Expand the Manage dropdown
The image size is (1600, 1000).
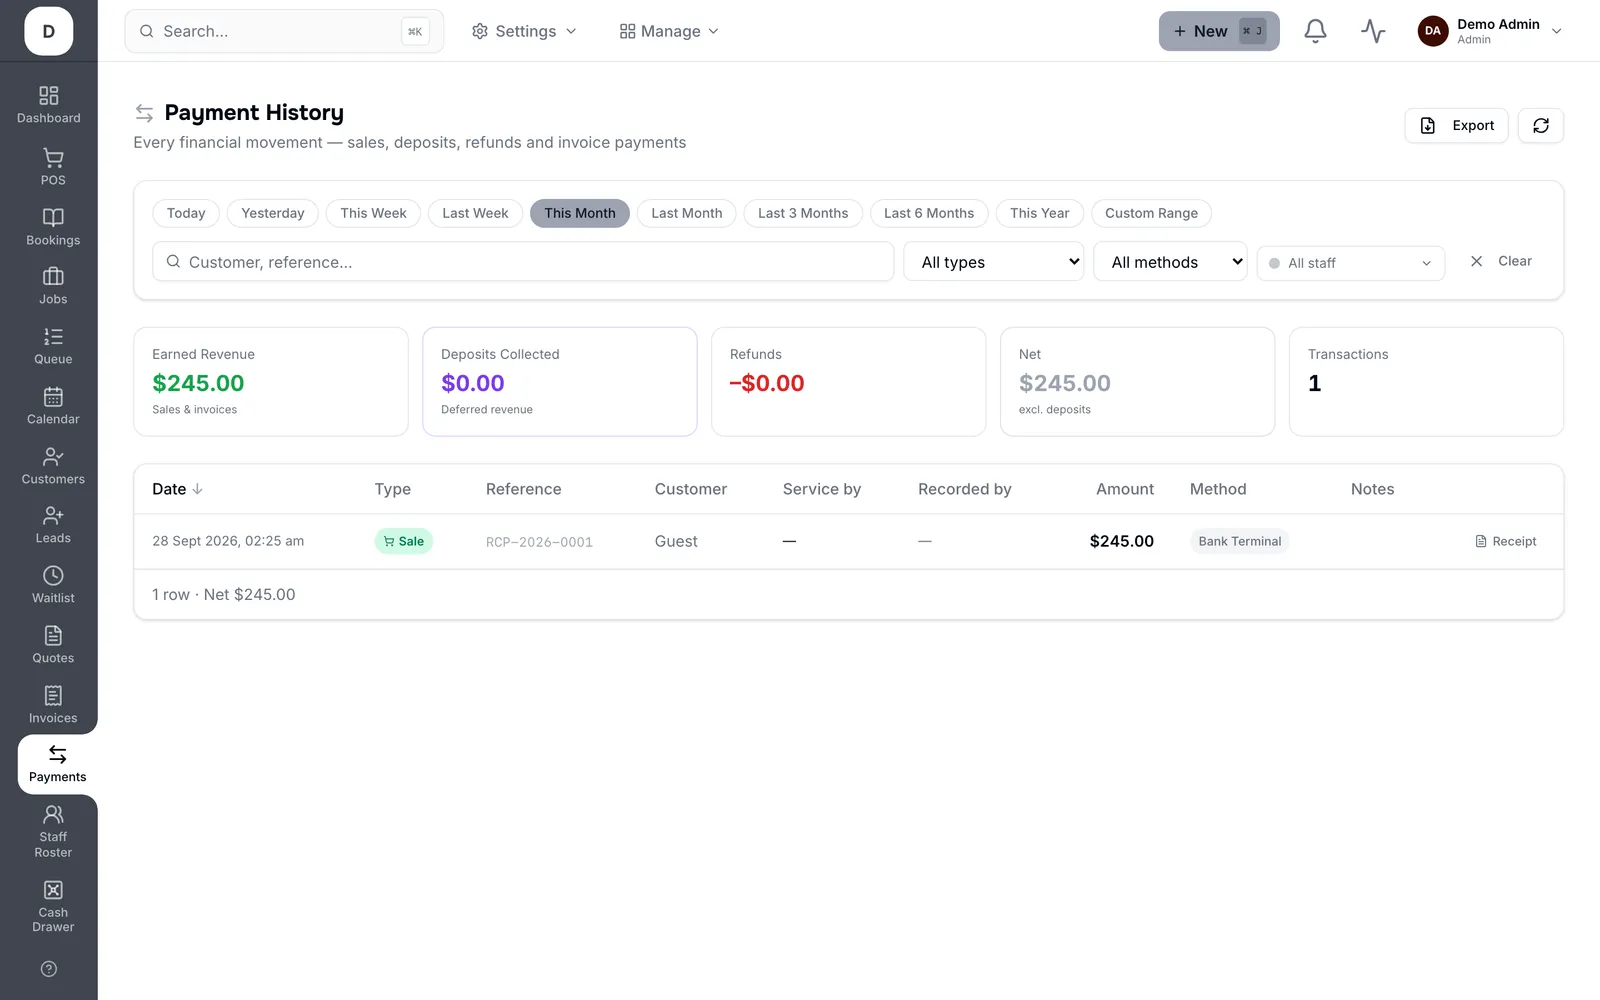pos(669,31)
